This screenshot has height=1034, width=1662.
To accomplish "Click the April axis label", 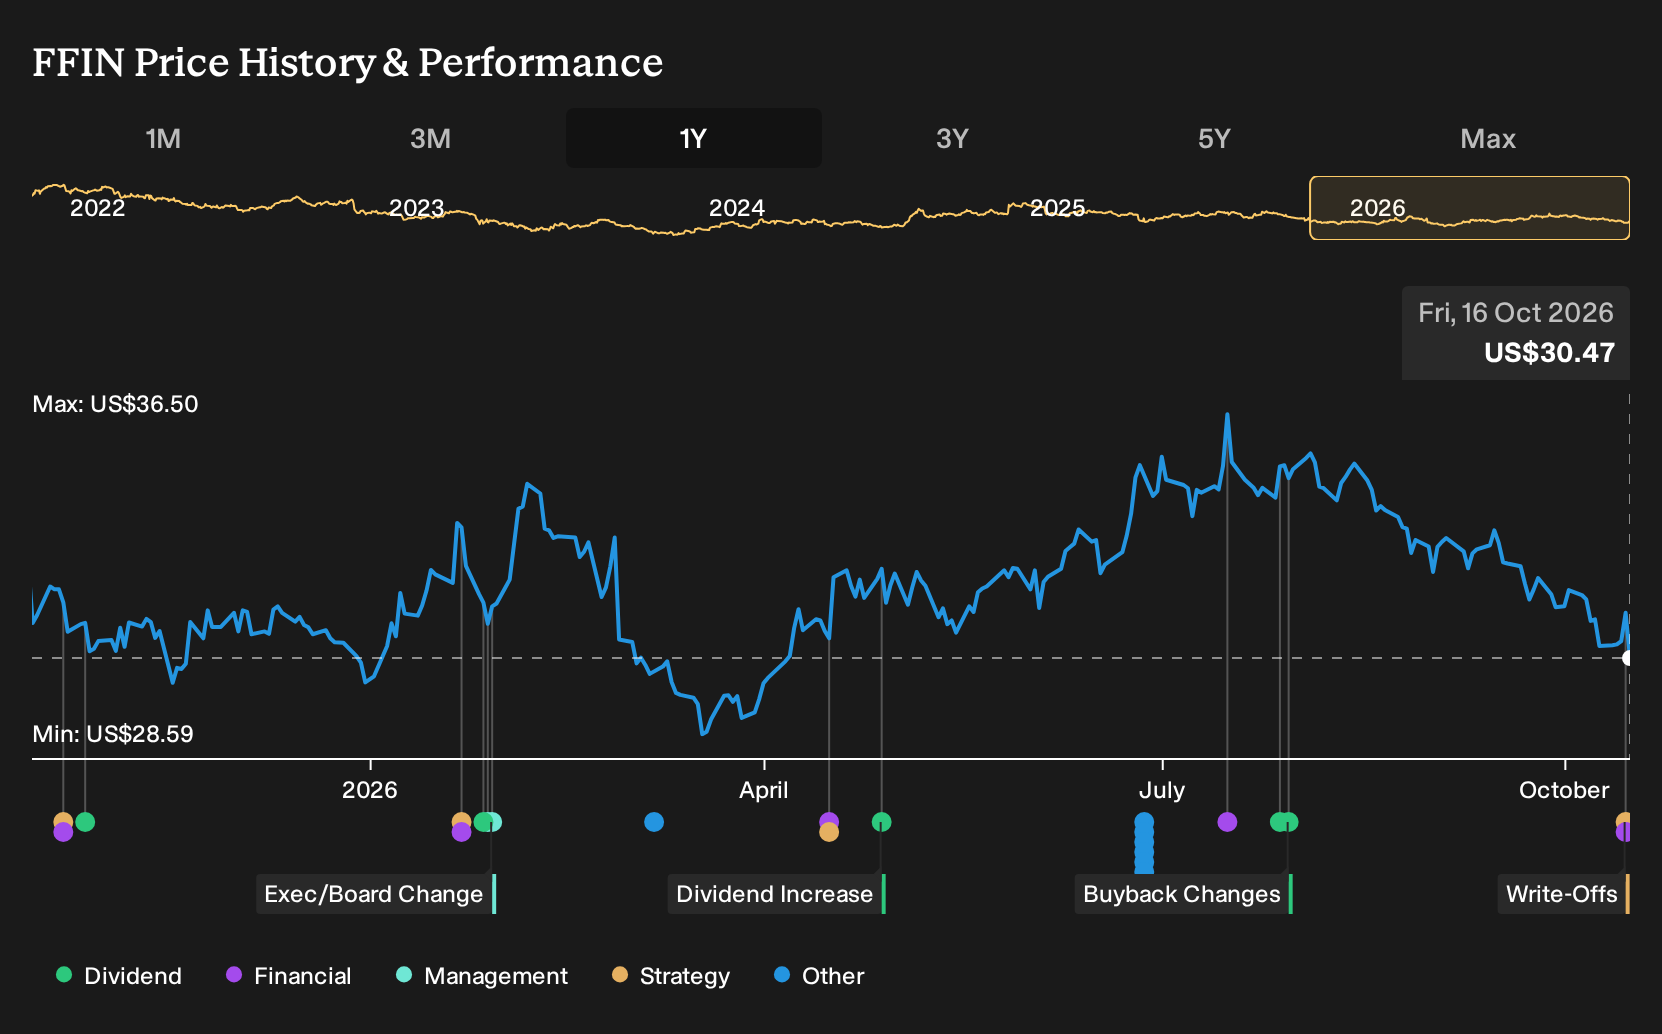I will click(764, 790).
